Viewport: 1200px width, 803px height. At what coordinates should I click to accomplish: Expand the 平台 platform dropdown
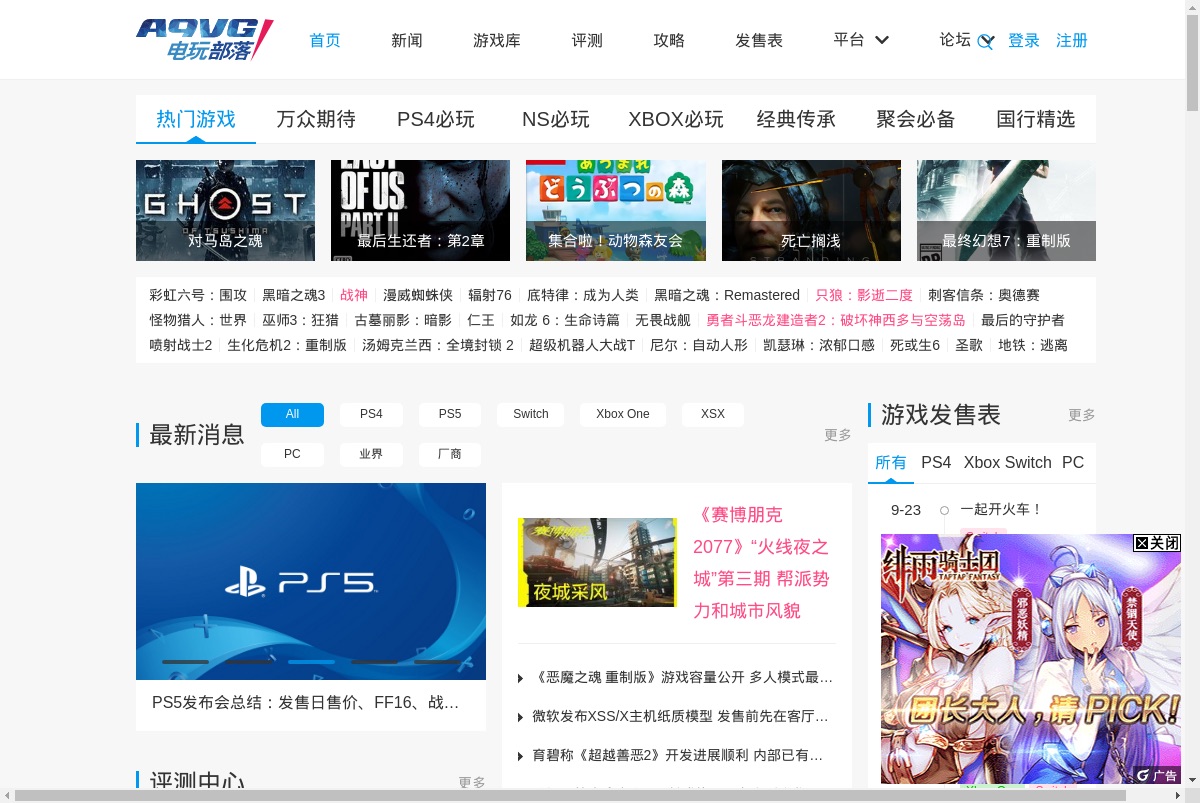click(x=861, y=40)
